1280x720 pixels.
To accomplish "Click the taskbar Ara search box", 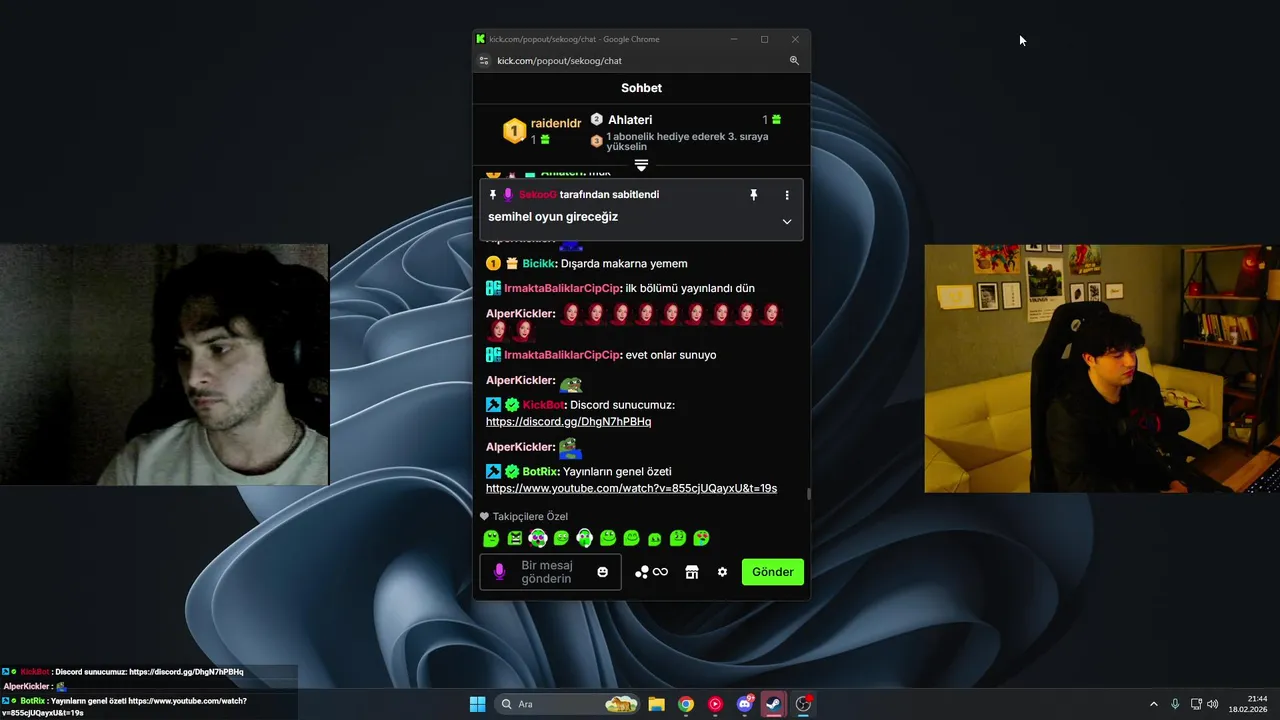I will 569,704.
